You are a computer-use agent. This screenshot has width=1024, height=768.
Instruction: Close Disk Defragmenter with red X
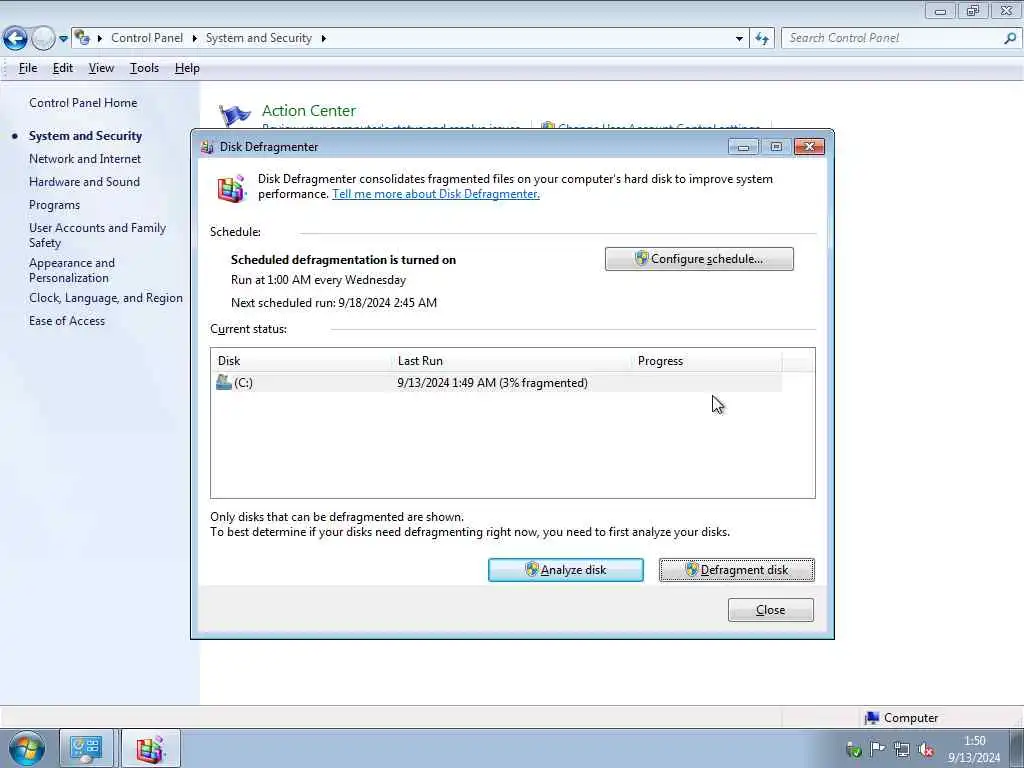[x=810, y=147]
